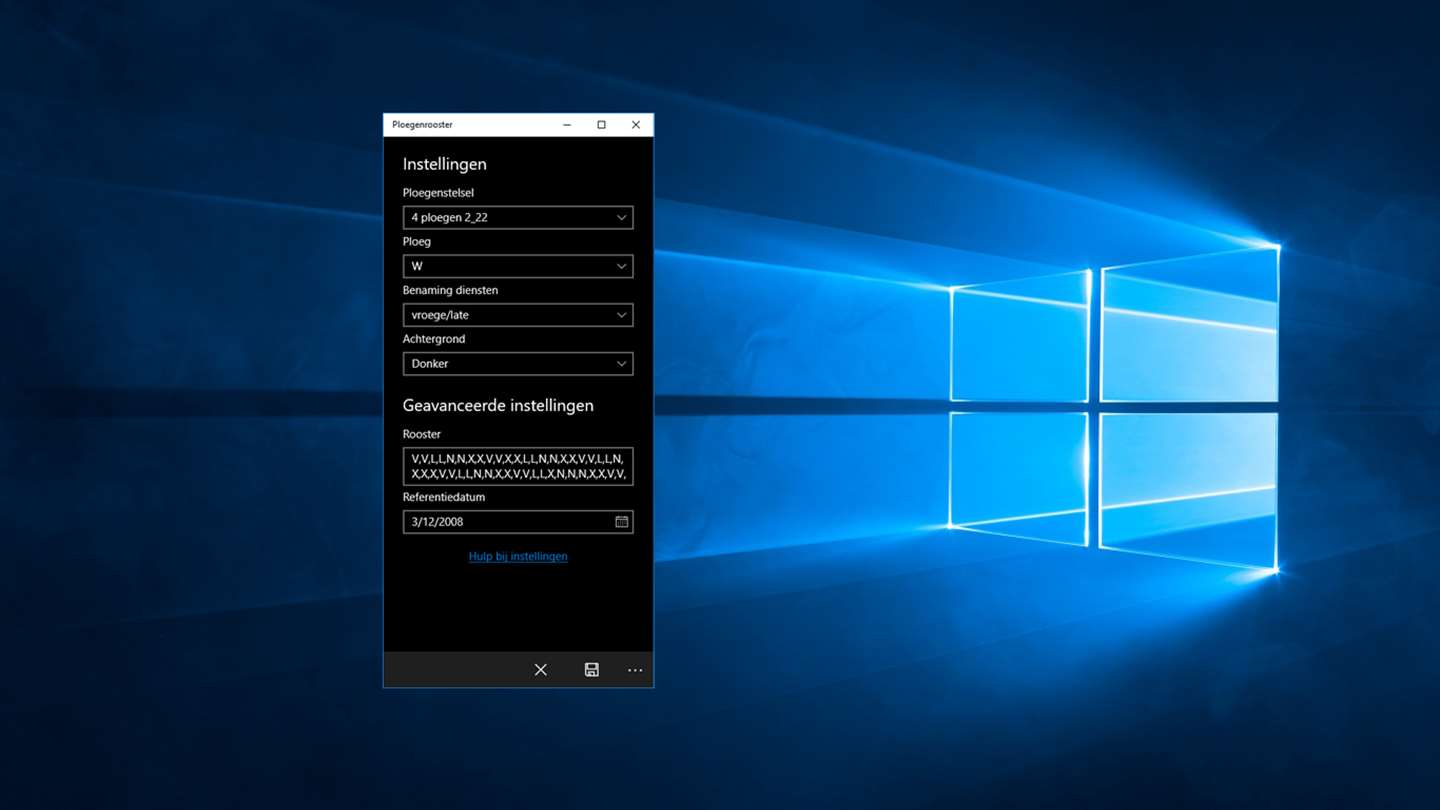The width and height of the screenshot is (1440, 810).
Task: Close the Ploegenrooster window
Action: 636,125
